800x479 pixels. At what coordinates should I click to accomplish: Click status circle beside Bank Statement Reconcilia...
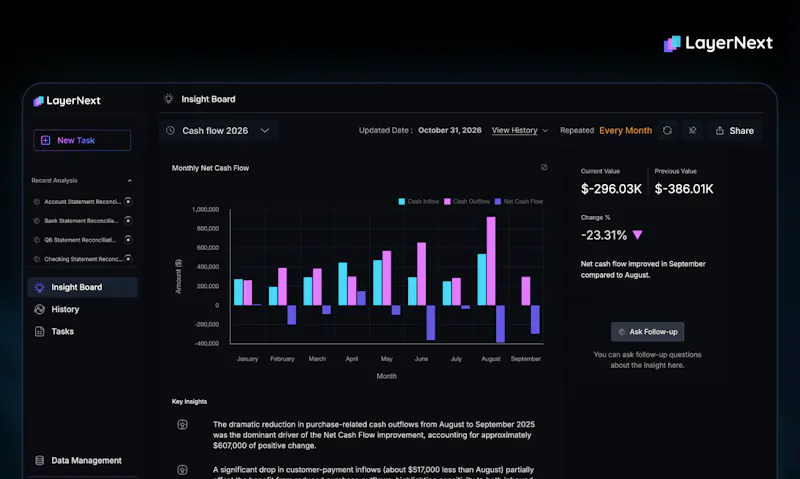(x=128, y=220)
